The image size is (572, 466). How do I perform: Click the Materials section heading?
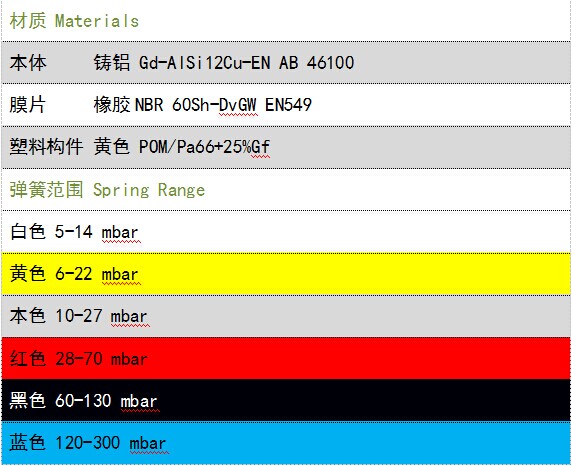pos(74,21)
